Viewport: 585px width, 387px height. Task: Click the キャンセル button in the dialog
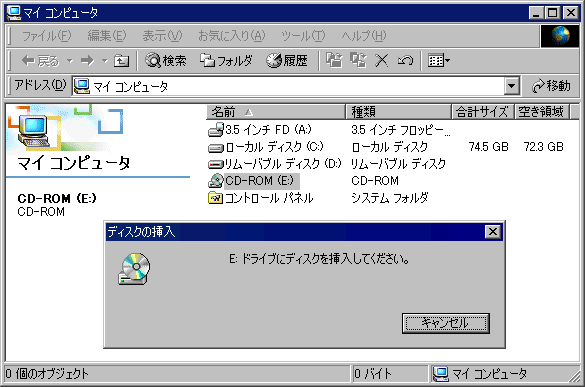point(446,323)
